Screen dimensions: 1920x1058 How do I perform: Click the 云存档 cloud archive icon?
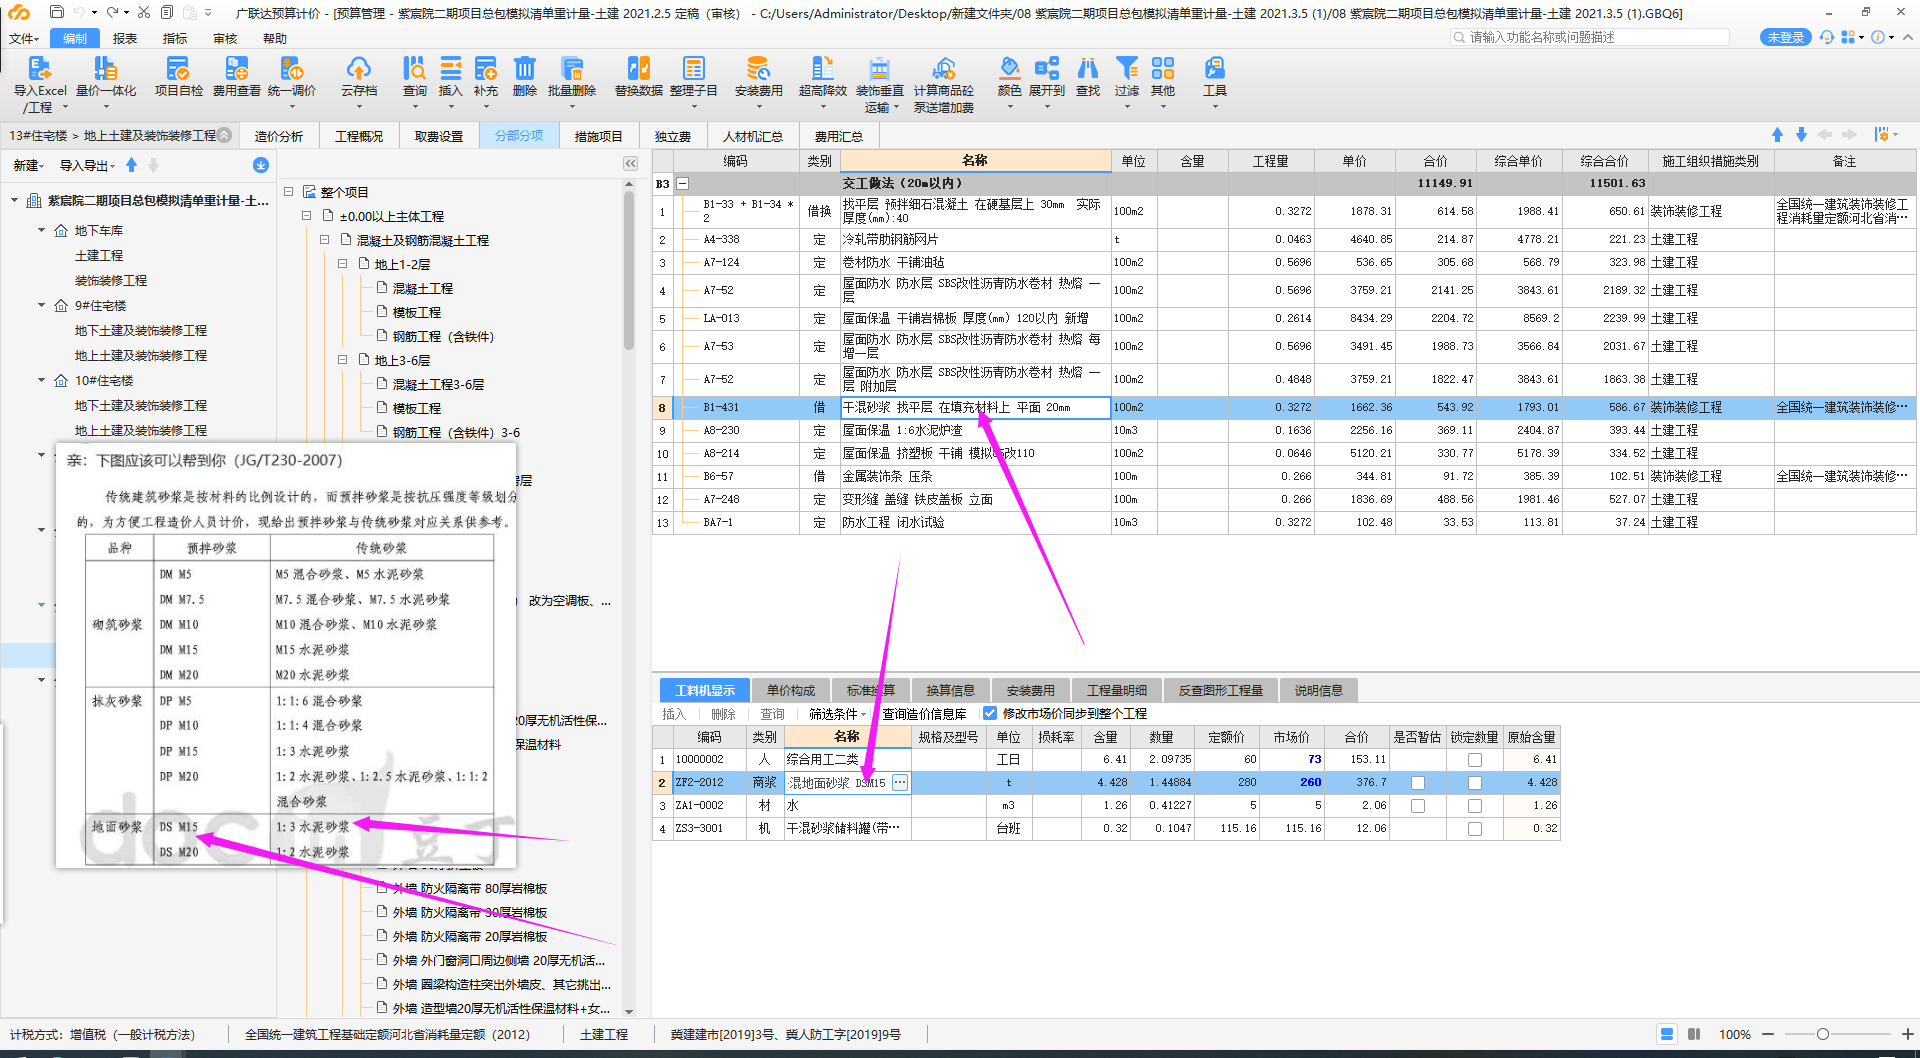(x=359, y=69)
